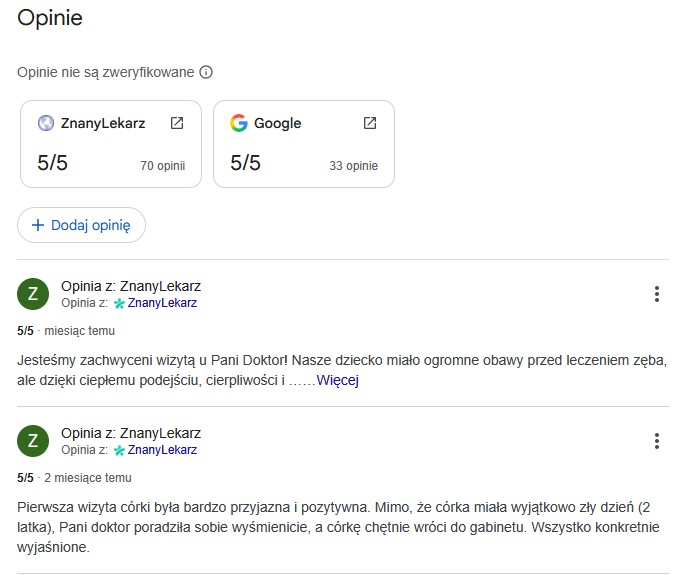Click the green Z avatar of first review

click(33, 294)
